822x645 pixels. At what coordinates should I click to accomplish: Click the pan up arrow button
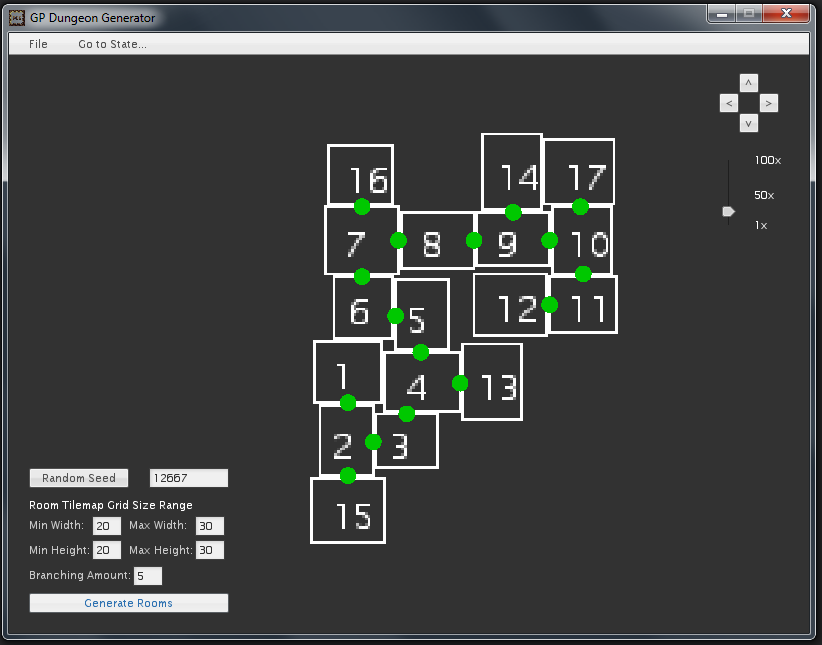tap(749, 82)
